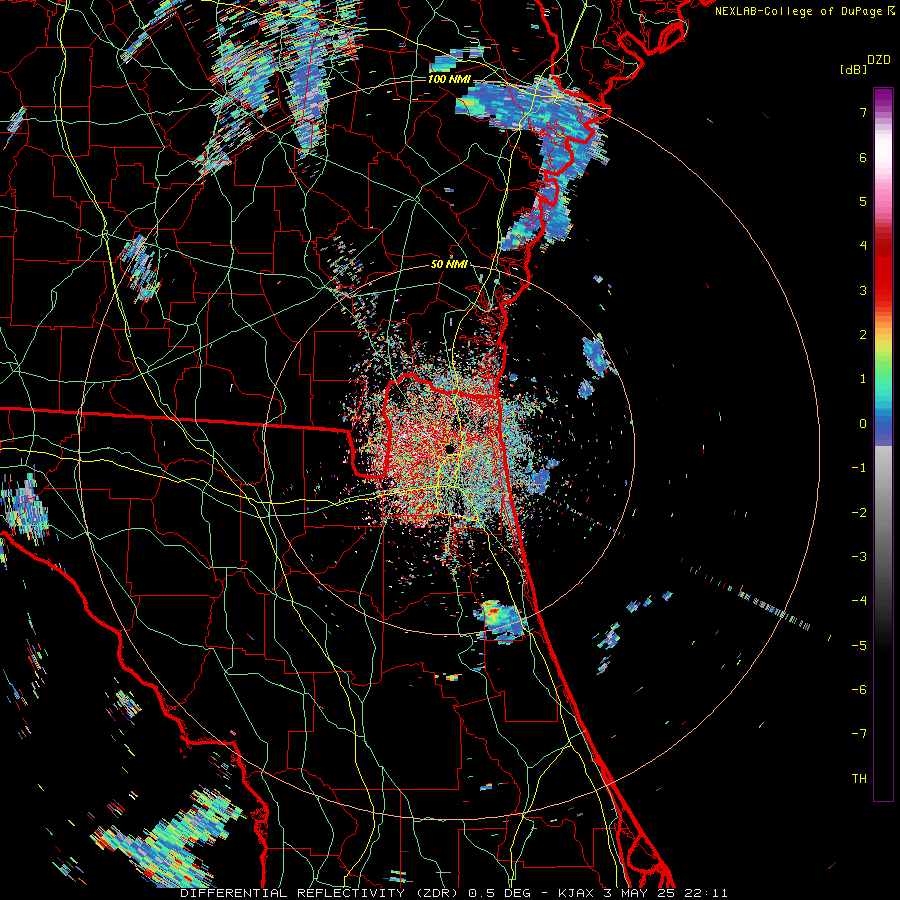Click the 0 dB scale label

point(863,424)
